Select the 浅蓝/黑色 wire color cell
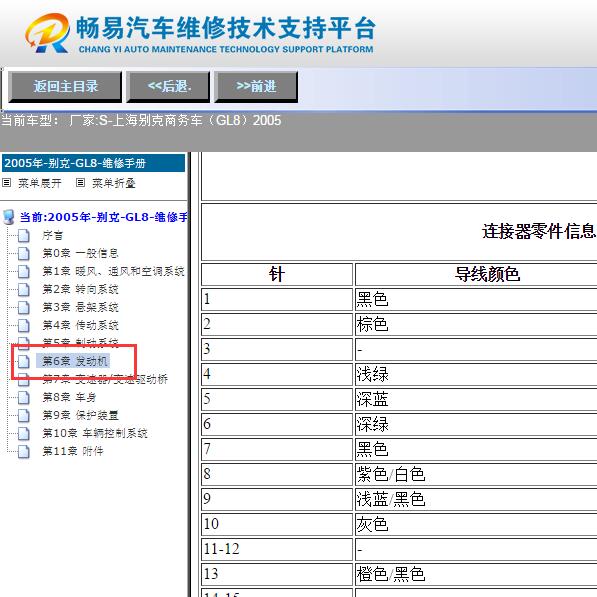This screenshot has height=597, width=597. point(476,499)
